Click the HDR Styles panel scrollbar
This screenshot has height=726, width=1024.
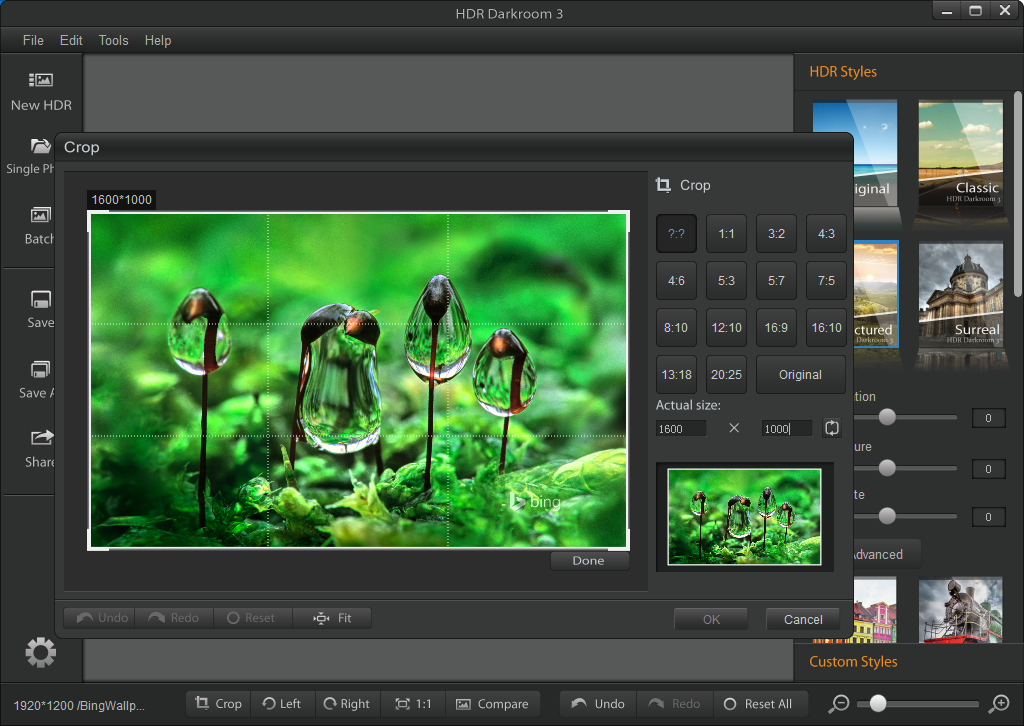(1017, 194)
